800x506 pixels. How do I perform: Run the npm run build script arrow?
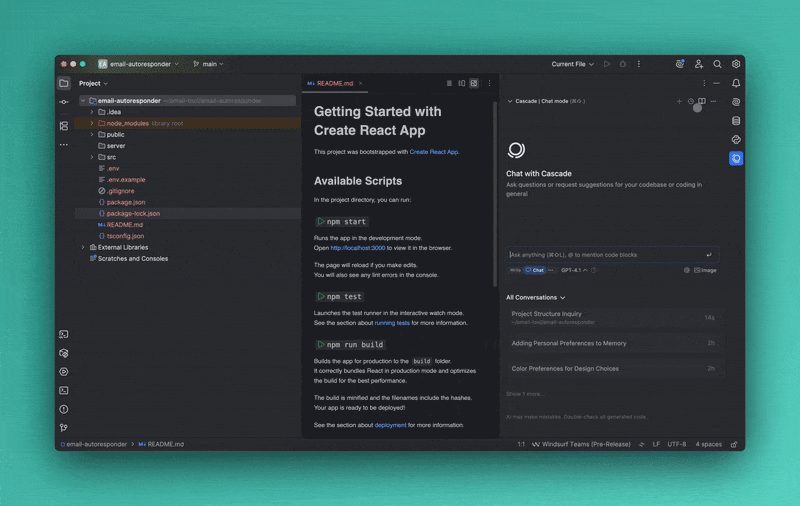point(321,345)
